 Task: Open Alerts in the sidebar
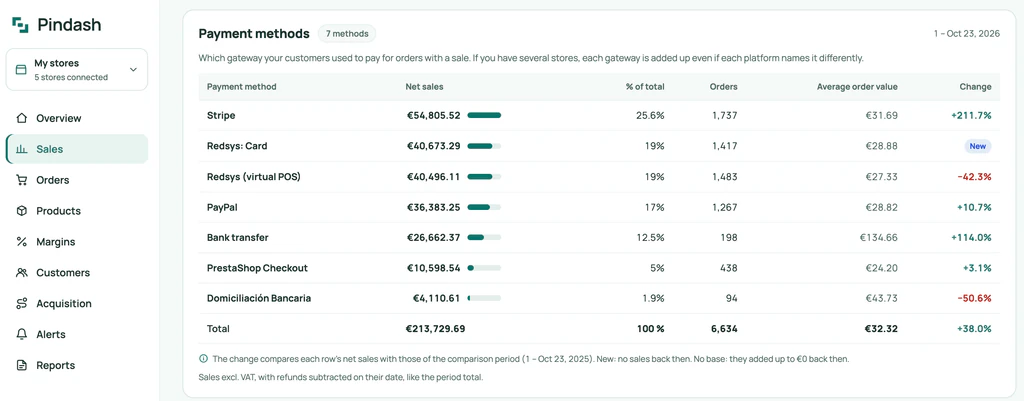[x=77, y=334]
